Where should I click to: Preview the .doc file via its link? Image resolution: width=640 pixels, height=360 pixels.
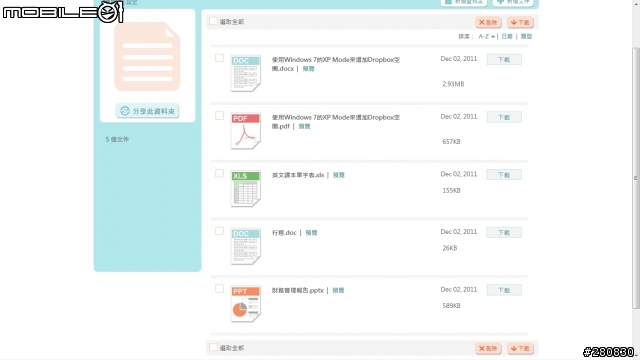pyautogui.click(x=311, y=233)
